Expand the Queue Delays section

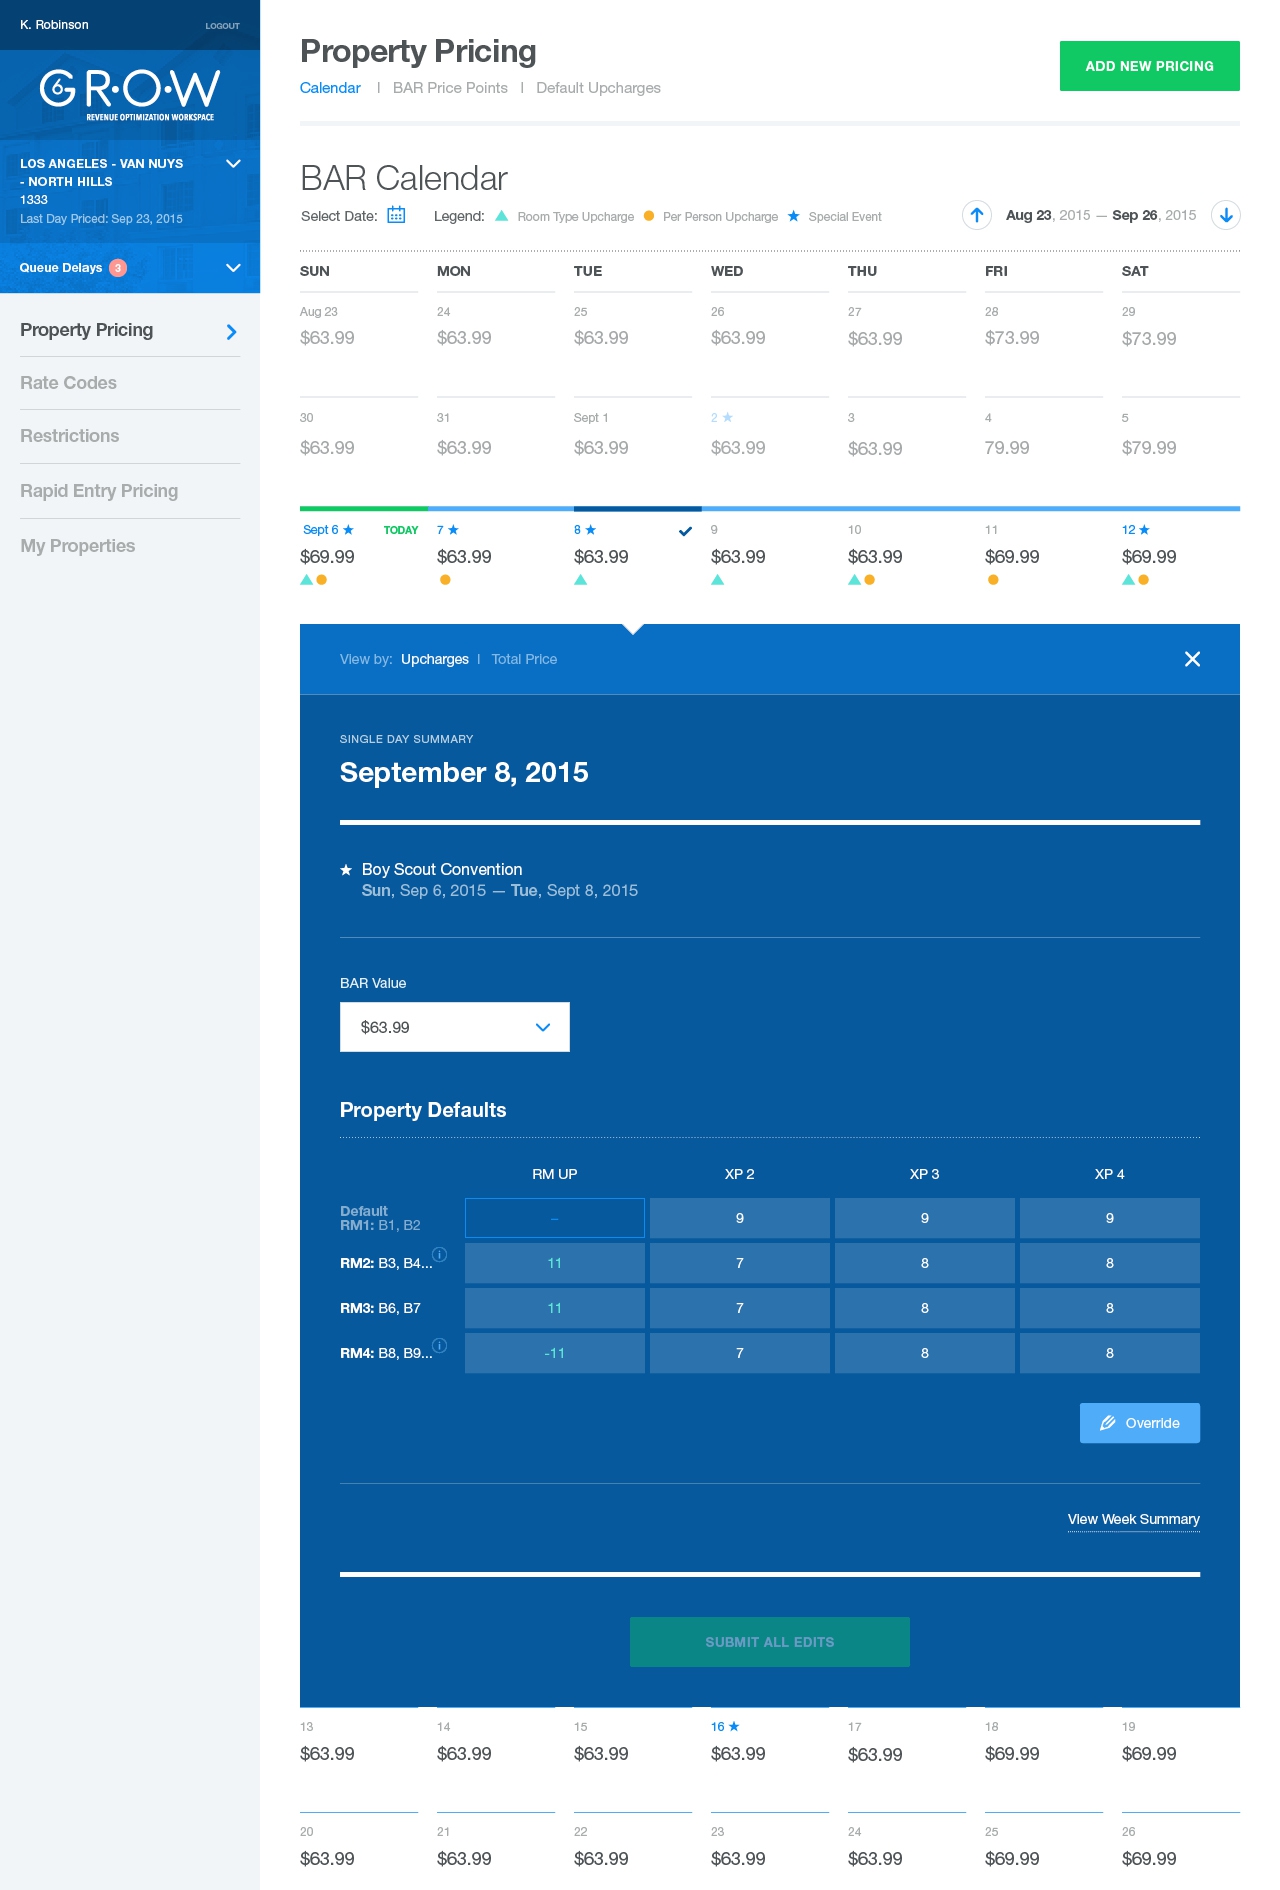233,268
